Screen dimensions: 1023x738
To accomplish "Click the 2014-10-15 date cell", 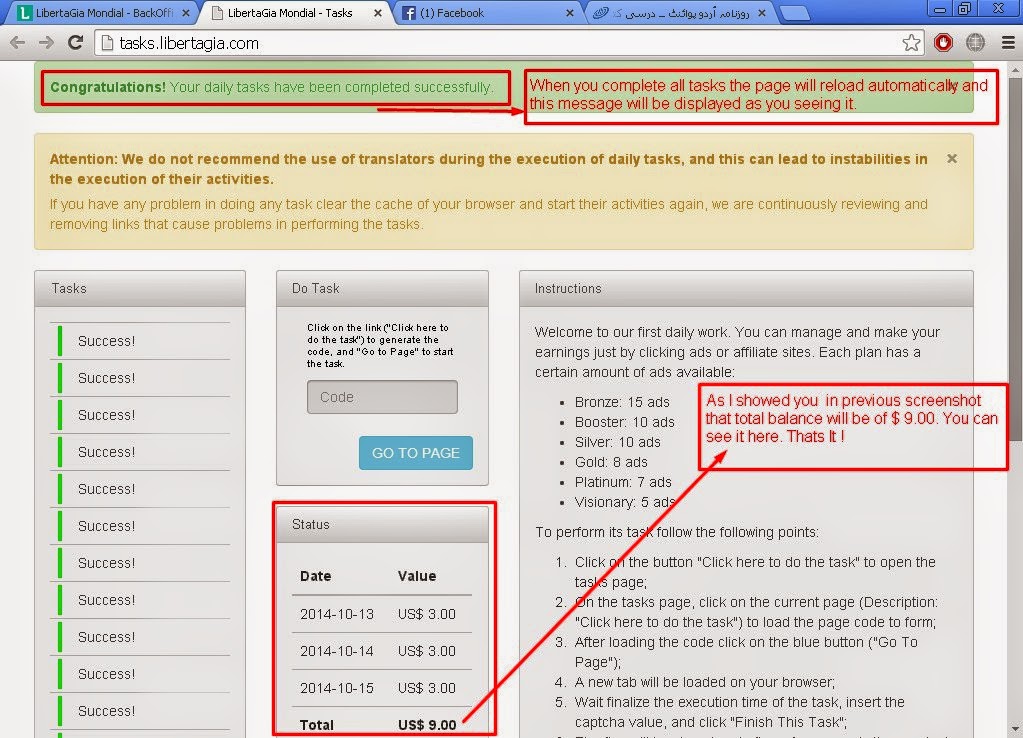I will (x=337, y=688).
